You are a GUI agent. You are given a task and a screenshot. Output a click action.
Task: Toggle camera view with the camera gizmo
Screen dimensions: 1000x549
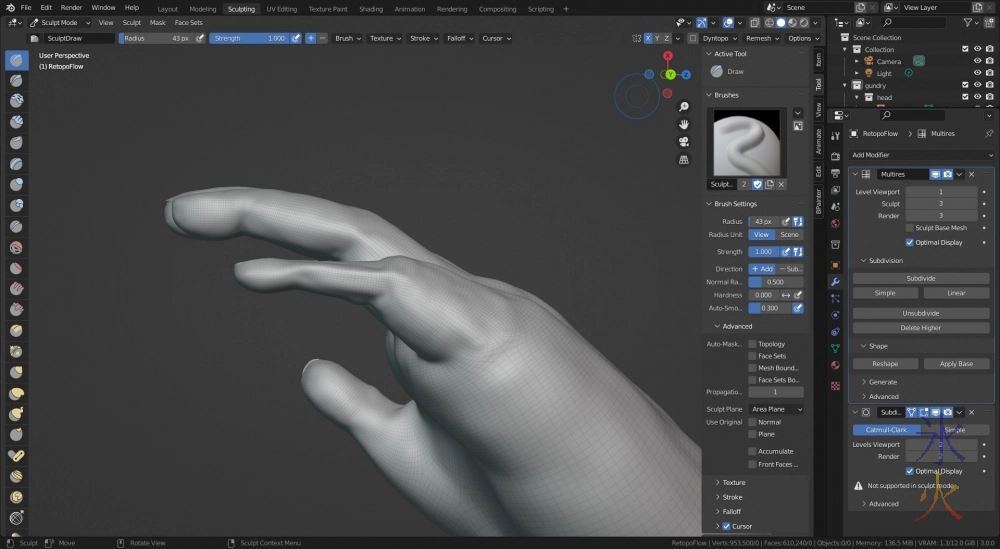point(683,141)
